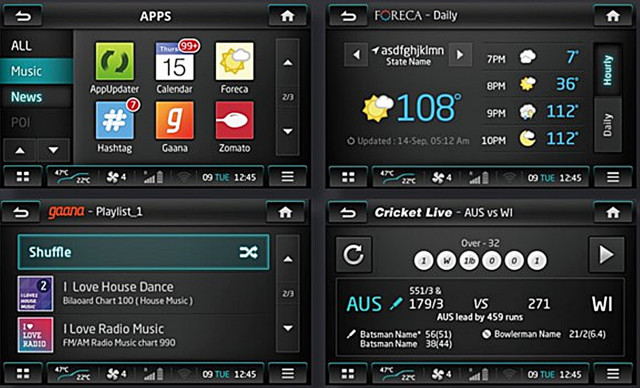Move app category list up
Screen dimensions: 640x388
coord(20,150)
